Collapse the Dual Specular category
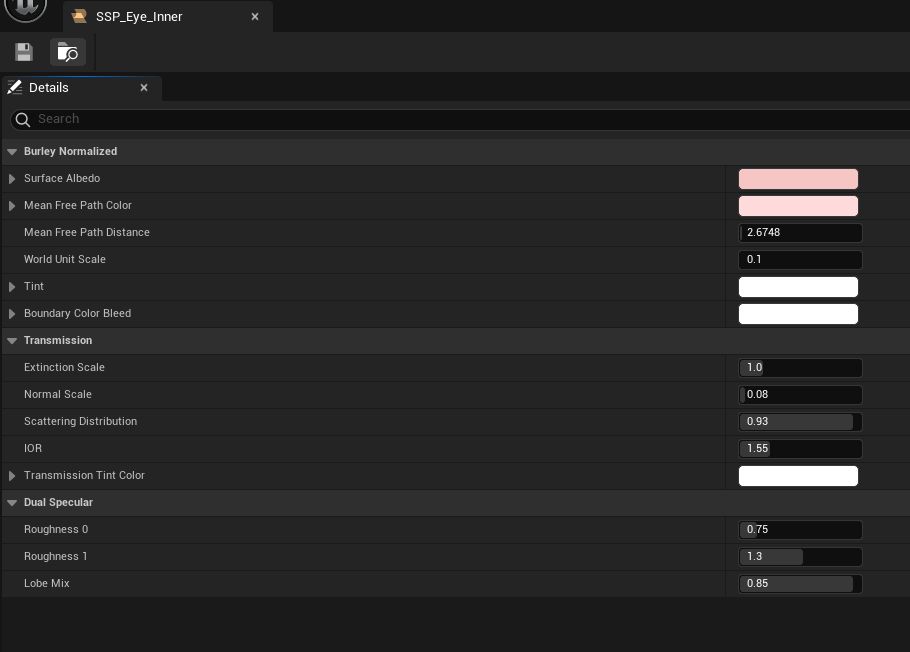 (12, 503)
